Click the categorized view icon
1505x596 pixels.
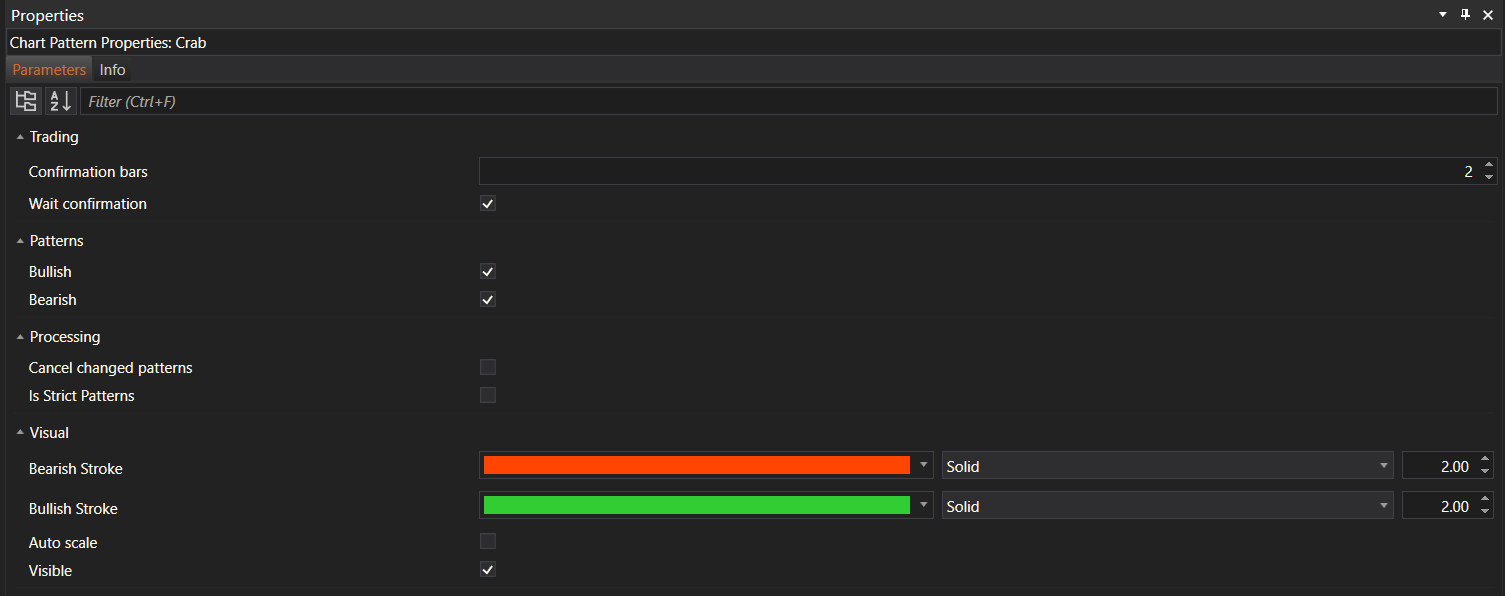(x=26, y=101)
